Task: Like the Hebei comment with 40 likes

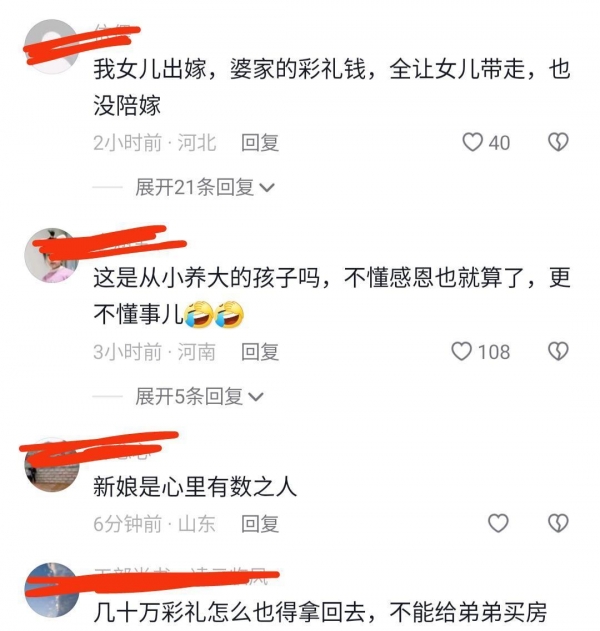Action: click(472, 142)
